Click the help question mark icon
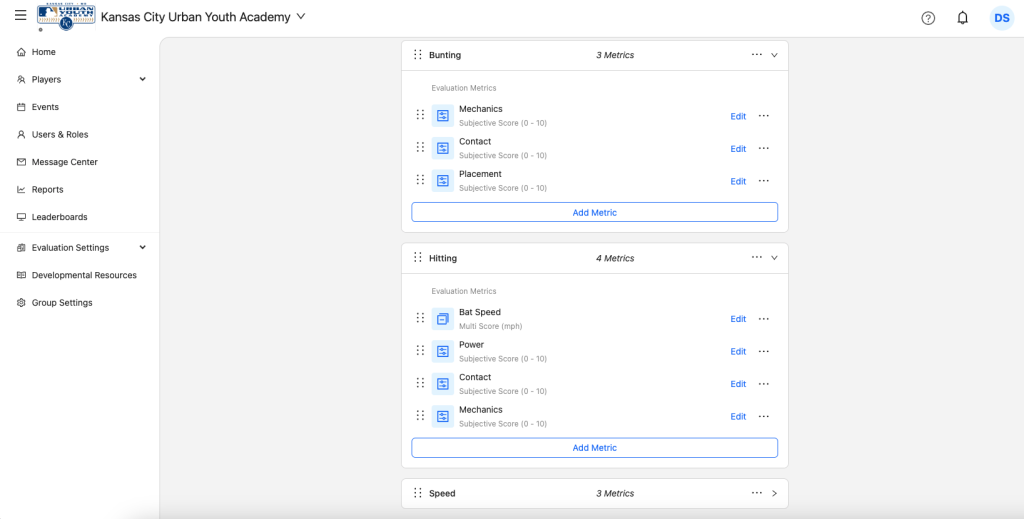The height and width of the screenshot is (519, 1024). (928, 18)
